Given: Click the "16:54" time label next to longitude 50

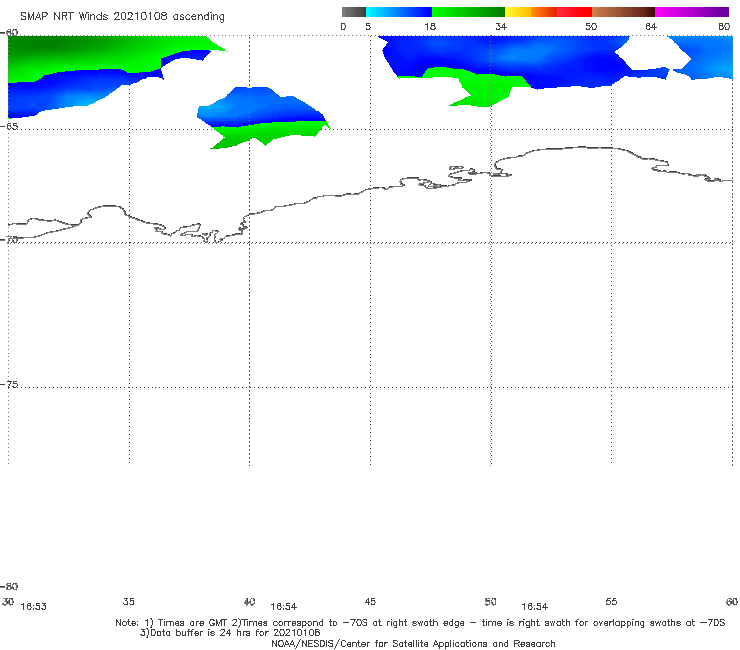Looking at the screenshot, I should click(535, 607).
